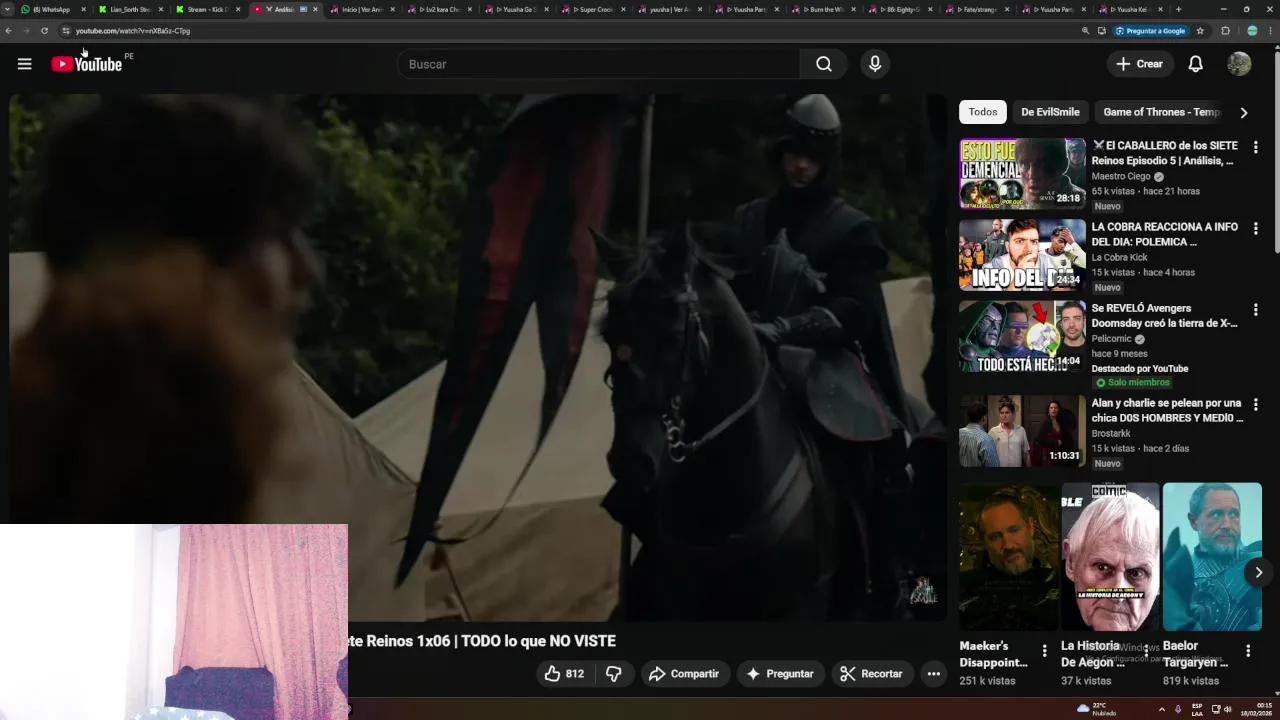
Task: Switch to the Burn the Witch tab
Action: click(x=826, y=9)
